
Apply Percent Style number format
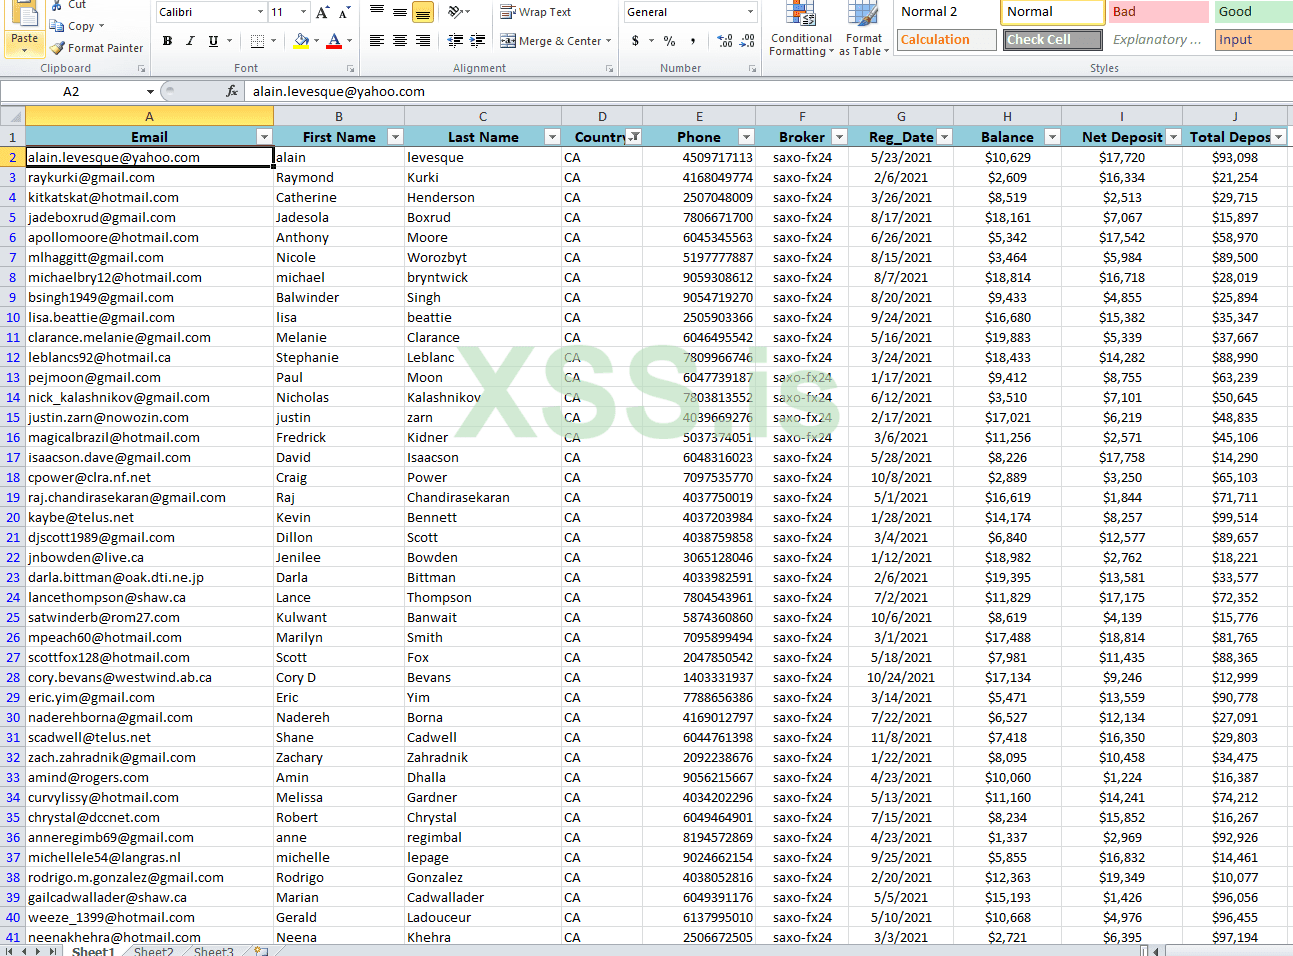[669, 41]
